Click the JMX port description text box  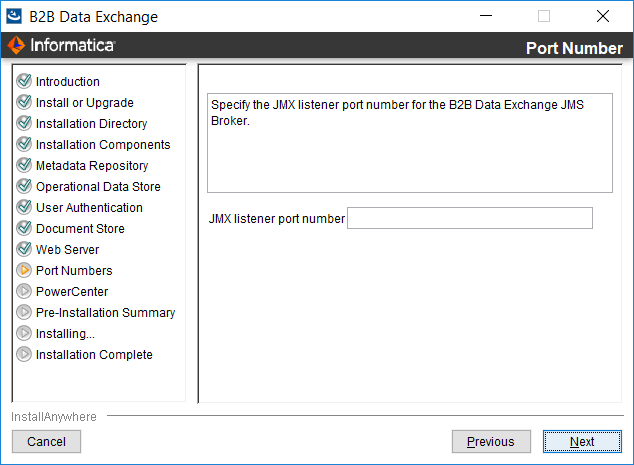pyautogui.click(x=410, y=143)
